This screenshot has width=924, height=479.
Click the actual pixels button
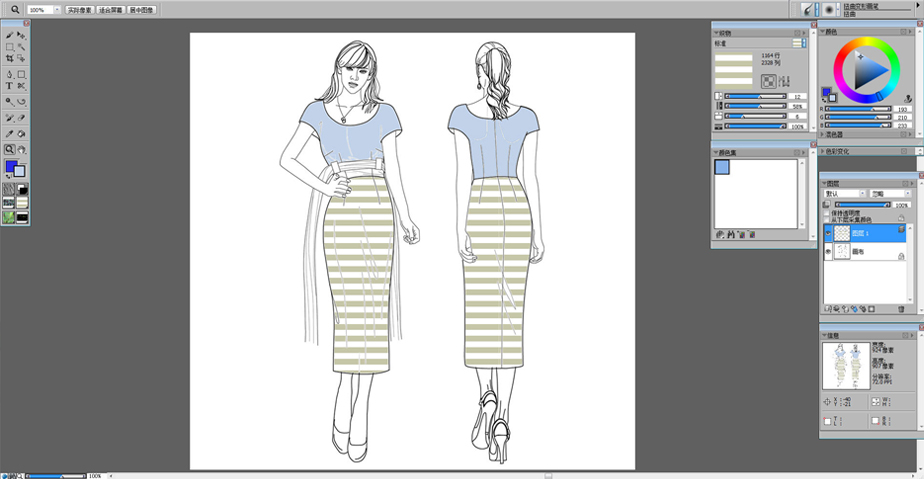click(x=79, y=10)
